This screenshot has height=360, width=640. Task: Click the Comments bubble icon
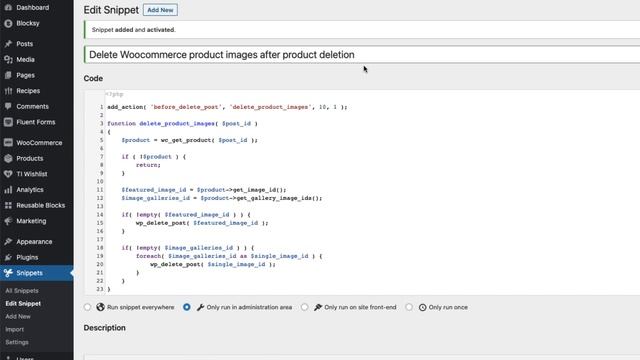pyautogui.click(x=8, y=106)
